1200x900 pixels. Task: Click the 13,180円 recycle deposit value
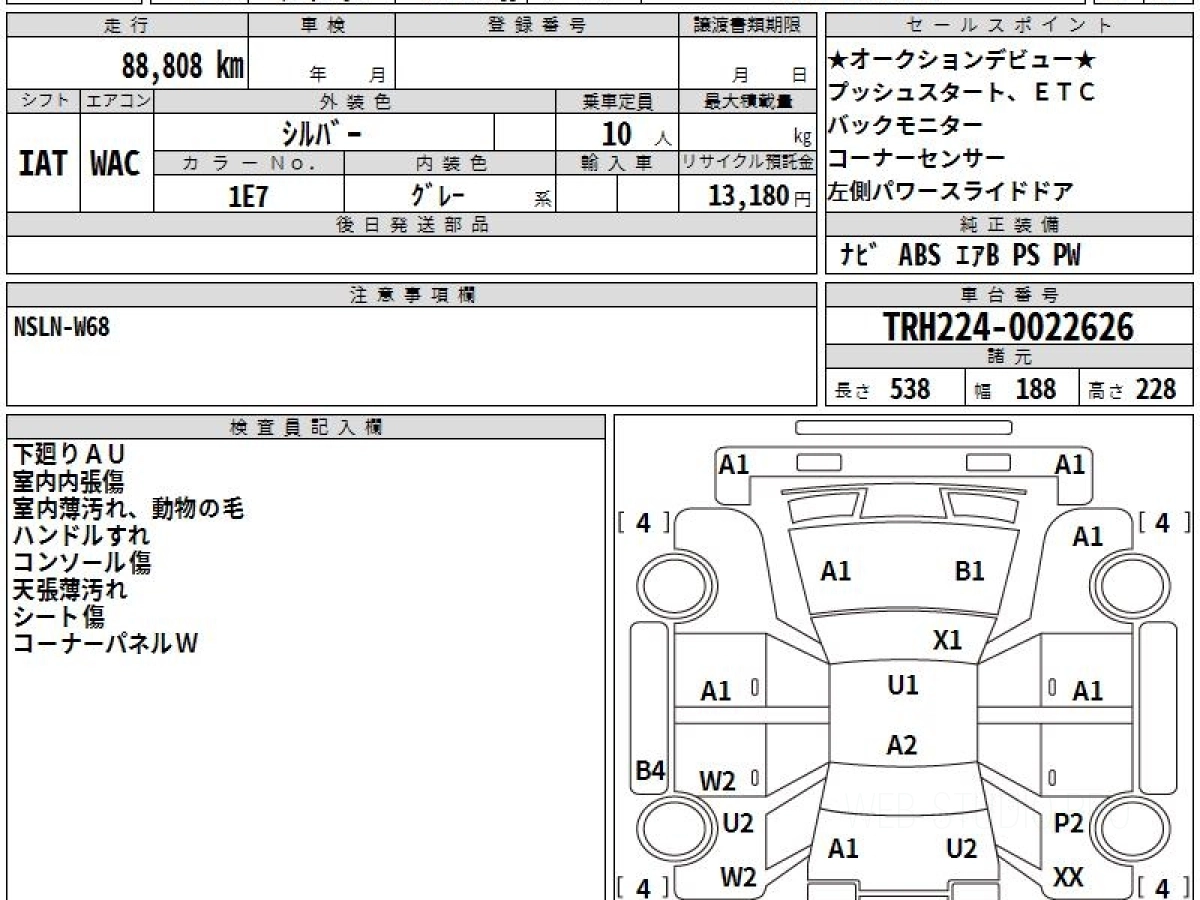pyautogui.click(x=760, y=196)
